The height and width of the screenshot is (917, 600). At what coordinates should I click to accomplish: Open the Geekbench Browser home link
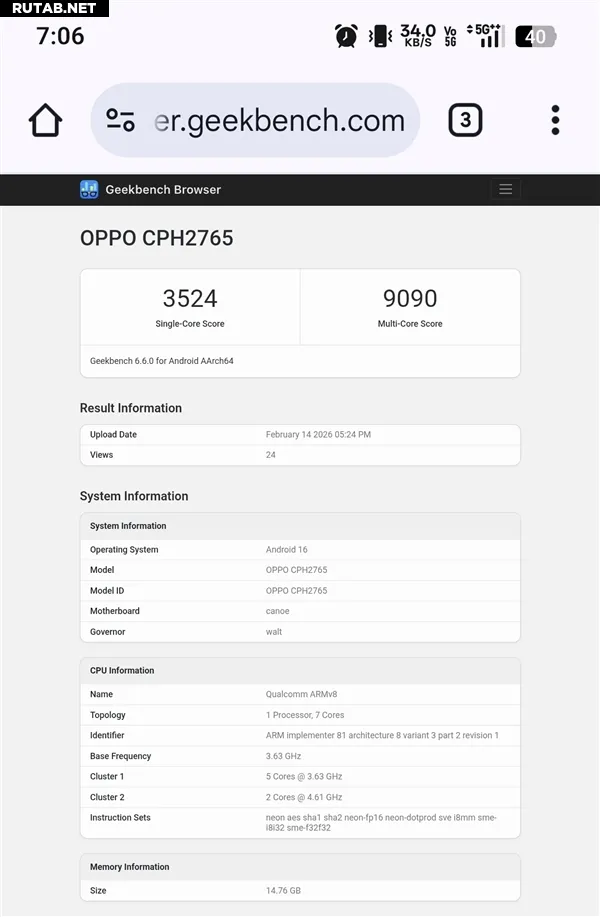pos(163,189)
